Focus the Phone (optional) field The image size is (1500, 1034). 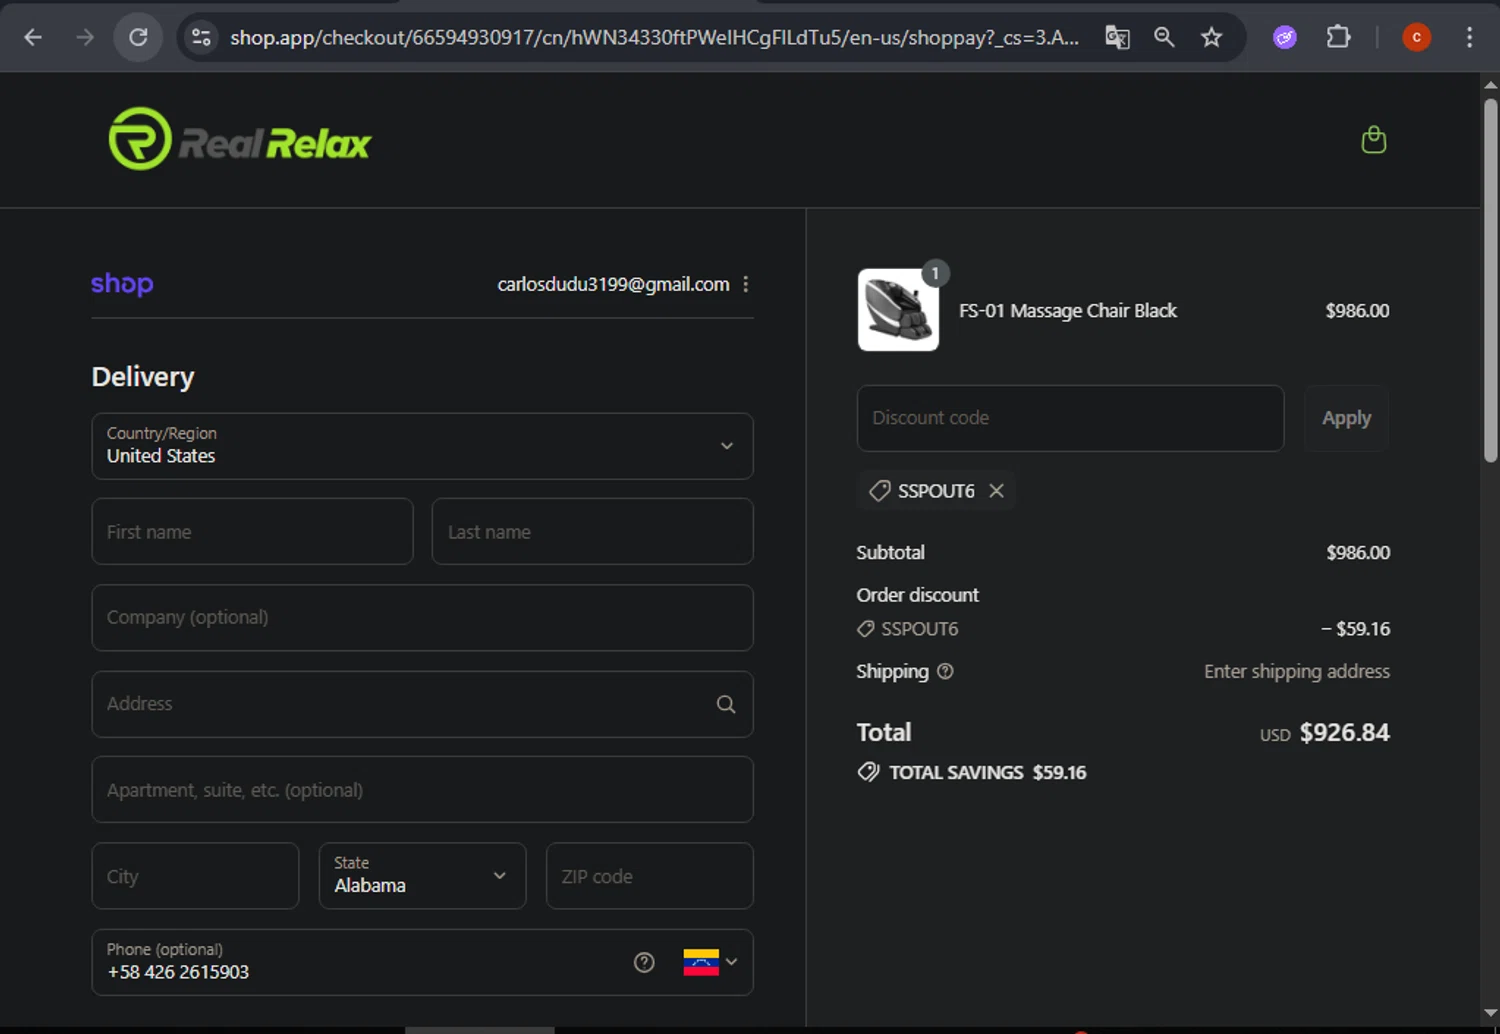coord(422,962)
